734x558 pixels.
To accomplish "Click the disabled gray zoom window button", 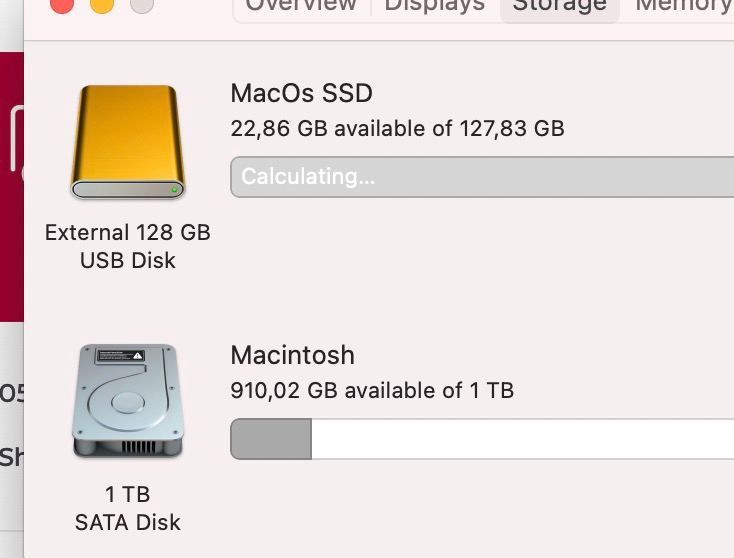I will coord(142,4).
